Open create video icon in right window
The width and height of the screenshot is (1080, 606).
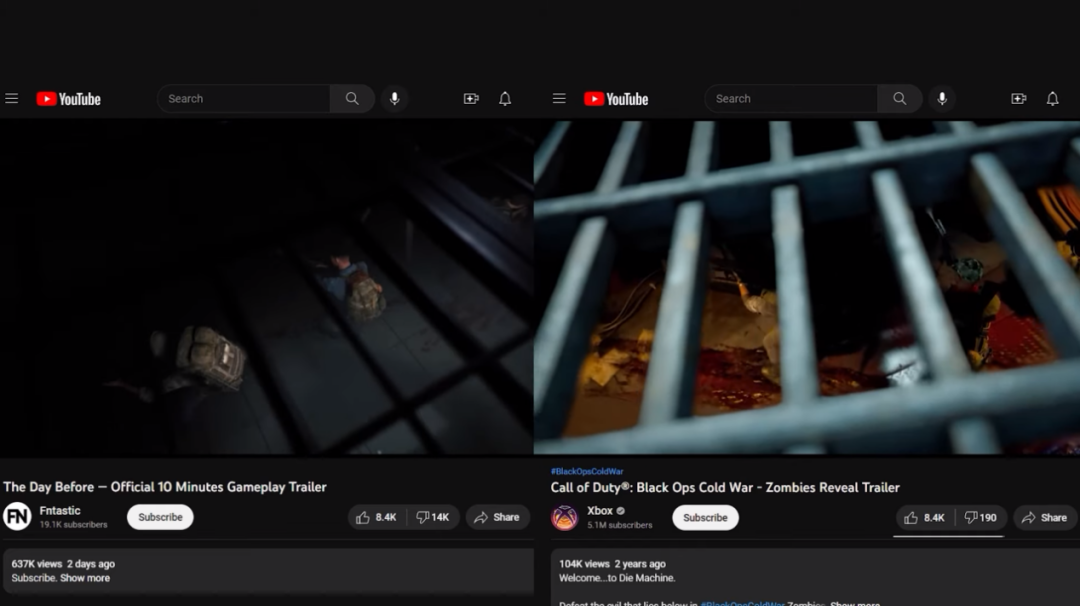(x=1019, y=98)
